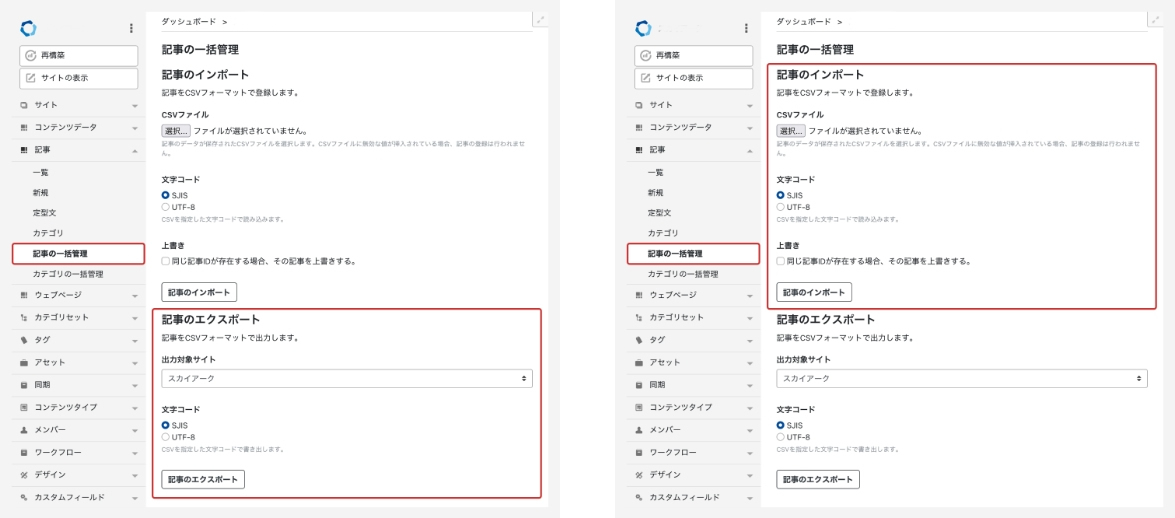This screenshot has width=1175, height=518.
Task: Click the デザイン icon in right screenshot sidebar
Action: coord(639,474)
